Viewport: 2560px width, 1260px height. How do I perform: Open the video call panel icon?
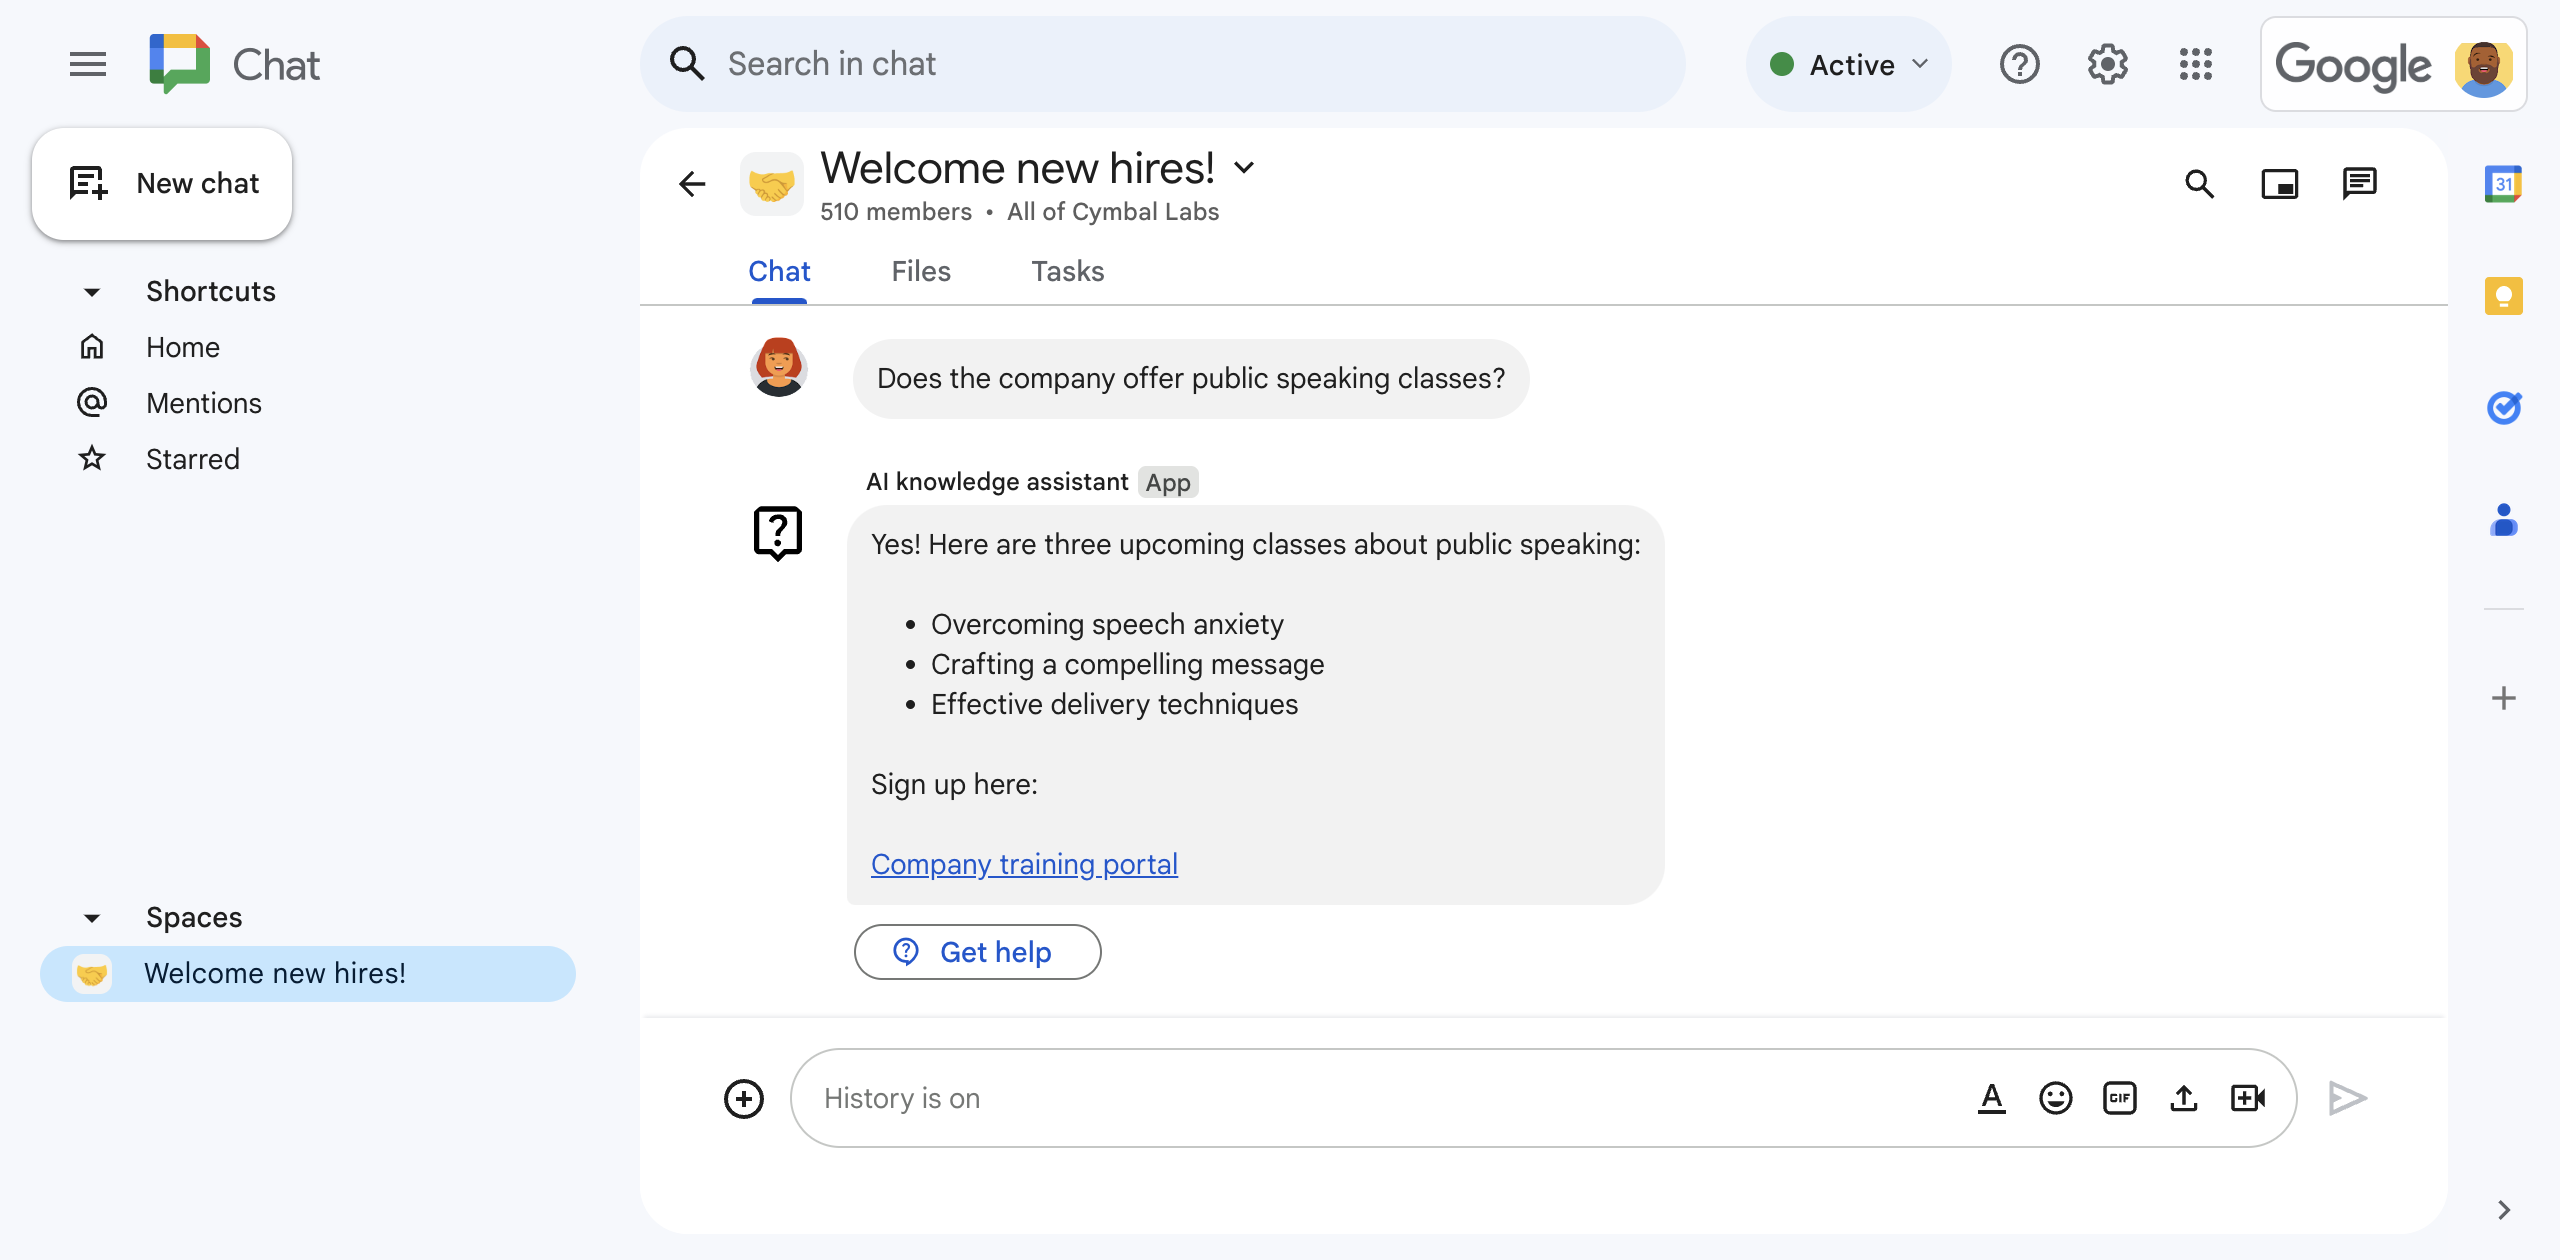click(2281, 183)
